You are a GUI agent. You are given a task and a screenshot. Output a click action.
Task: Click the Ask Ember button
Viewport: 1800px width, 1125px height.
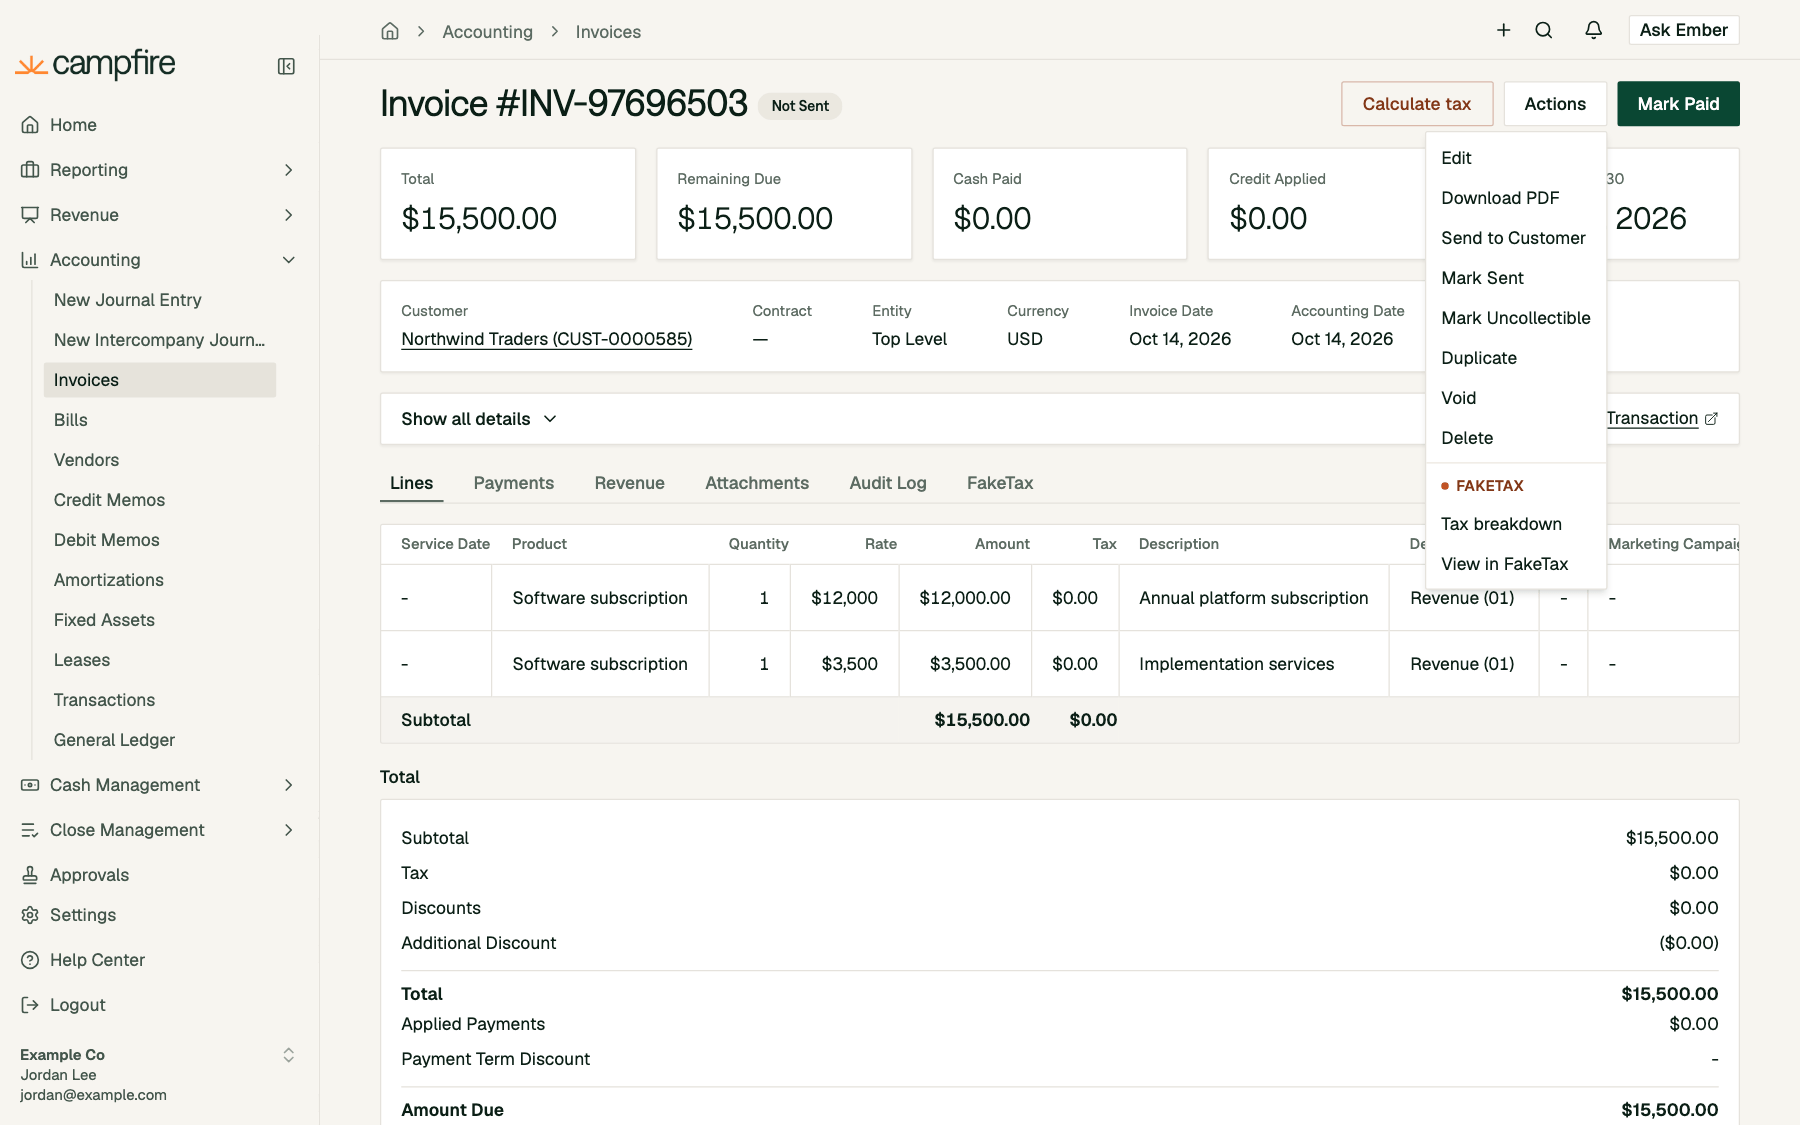click(1683, 30)
